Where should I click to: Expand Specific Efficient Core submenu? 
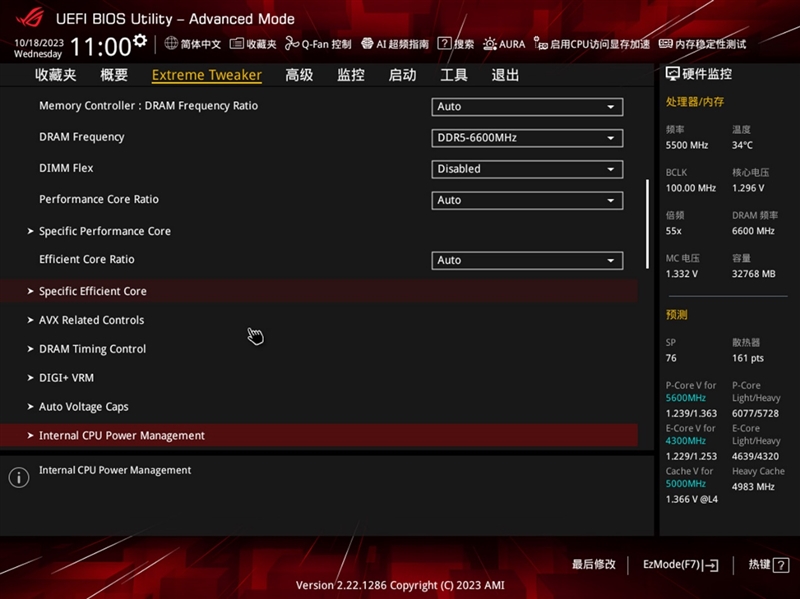319,291
